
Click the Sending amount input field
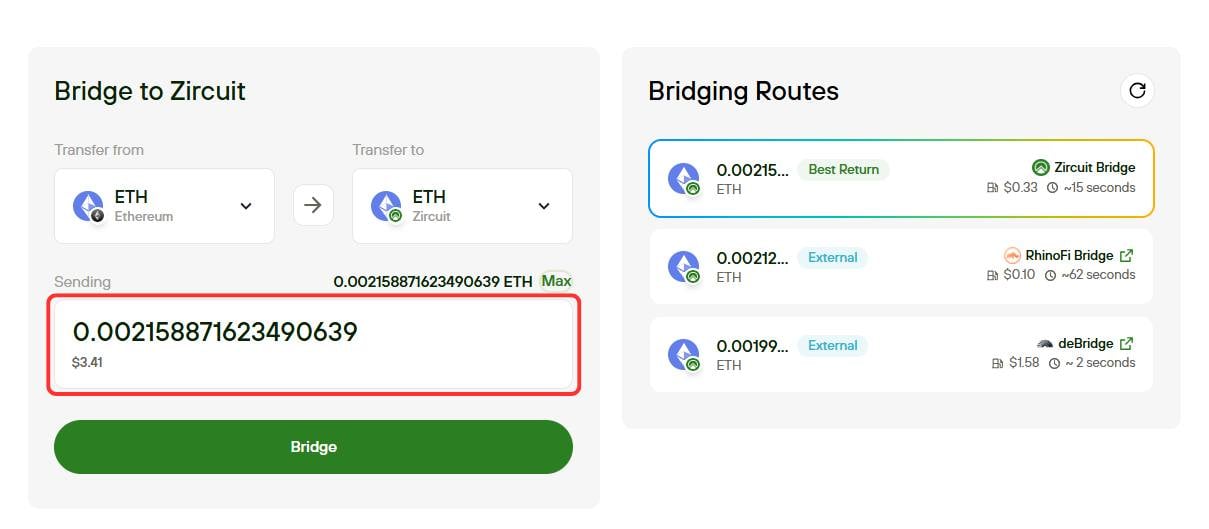[x=313, y=344]
